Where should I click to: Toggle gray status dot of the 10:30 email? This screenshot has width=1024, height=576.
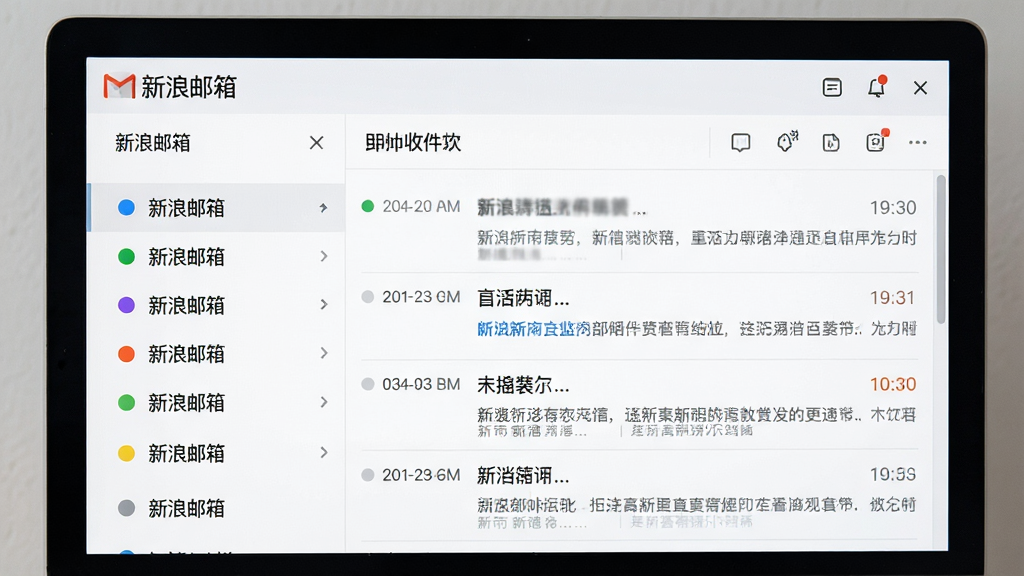368,384
